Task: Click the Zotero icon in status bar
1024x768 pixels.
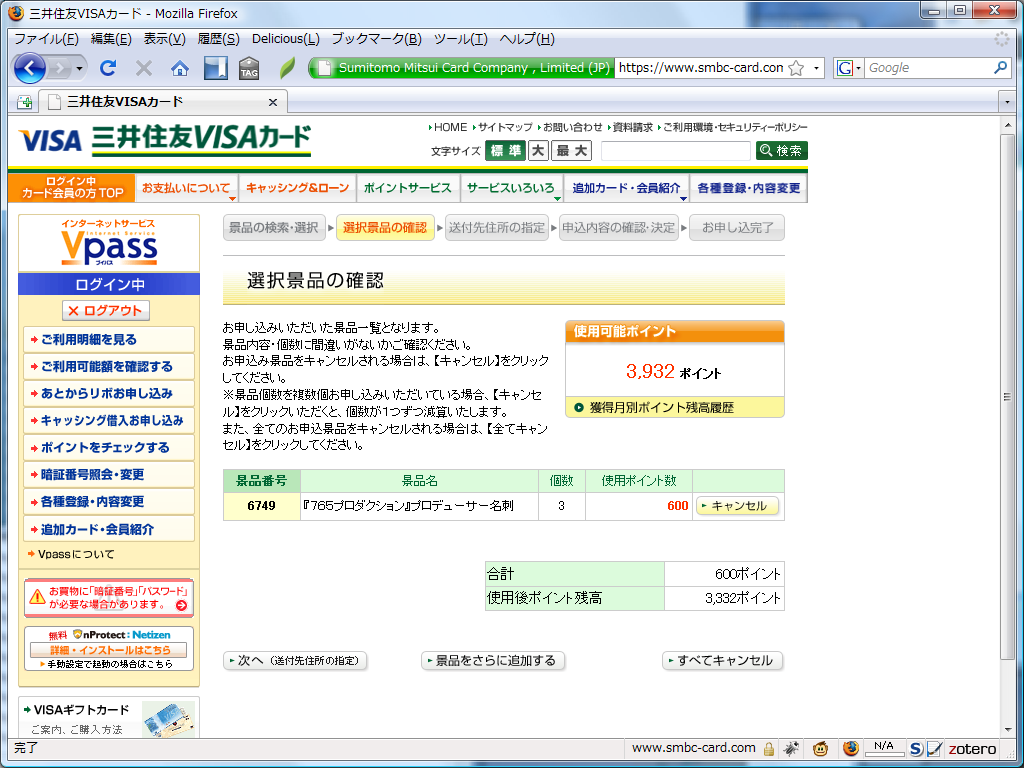Action: click(x=972, y=748)
